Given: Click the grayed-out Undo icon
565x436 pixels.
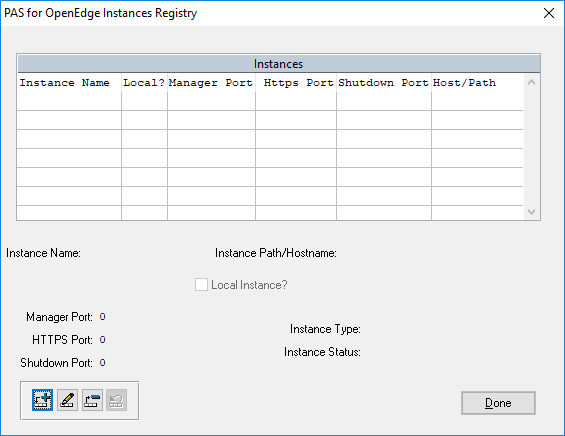Looking at the screenshot, I should tap(116, 400).
